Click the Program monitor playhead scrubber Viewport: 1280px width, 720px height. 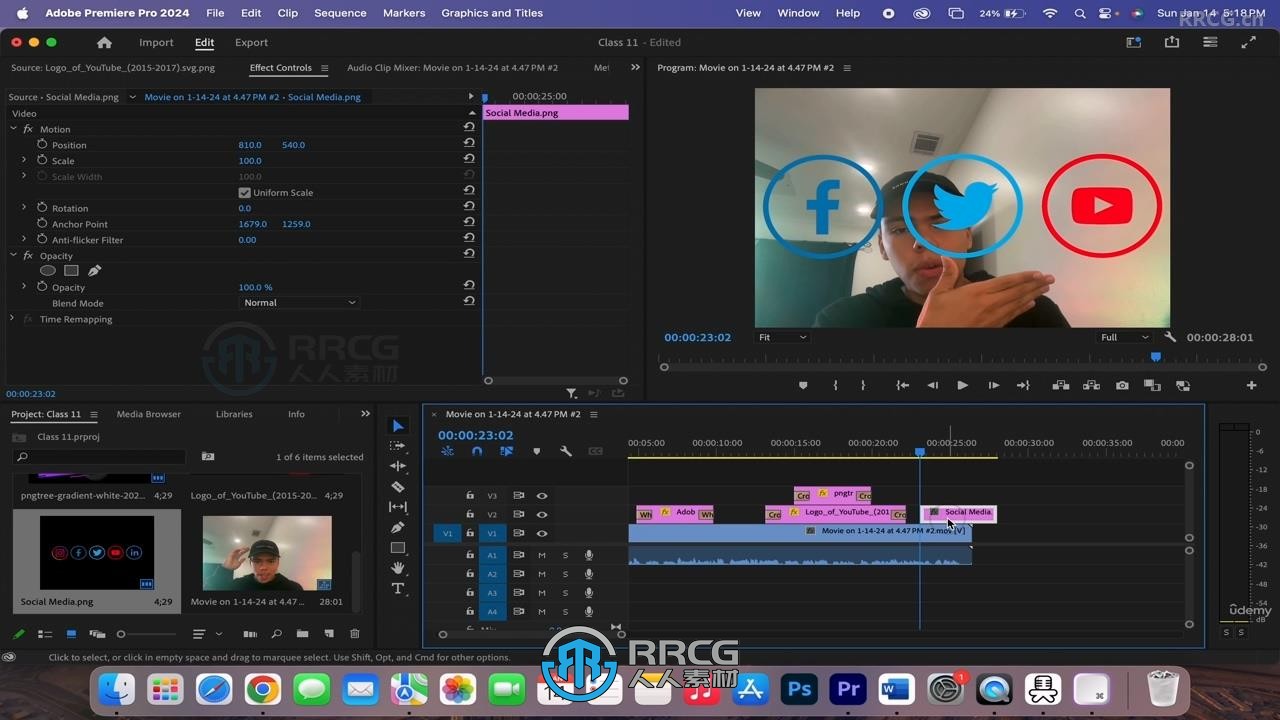pyautogui.click(x=1156, y=357)
